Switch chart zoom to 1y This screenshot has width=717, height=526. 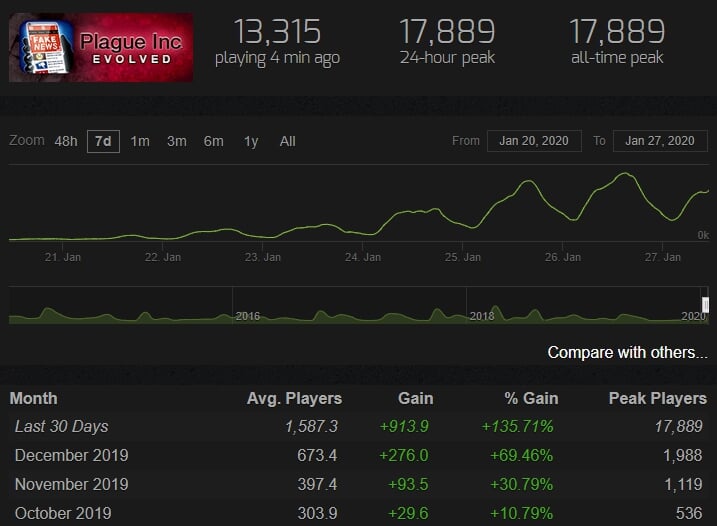251,141
